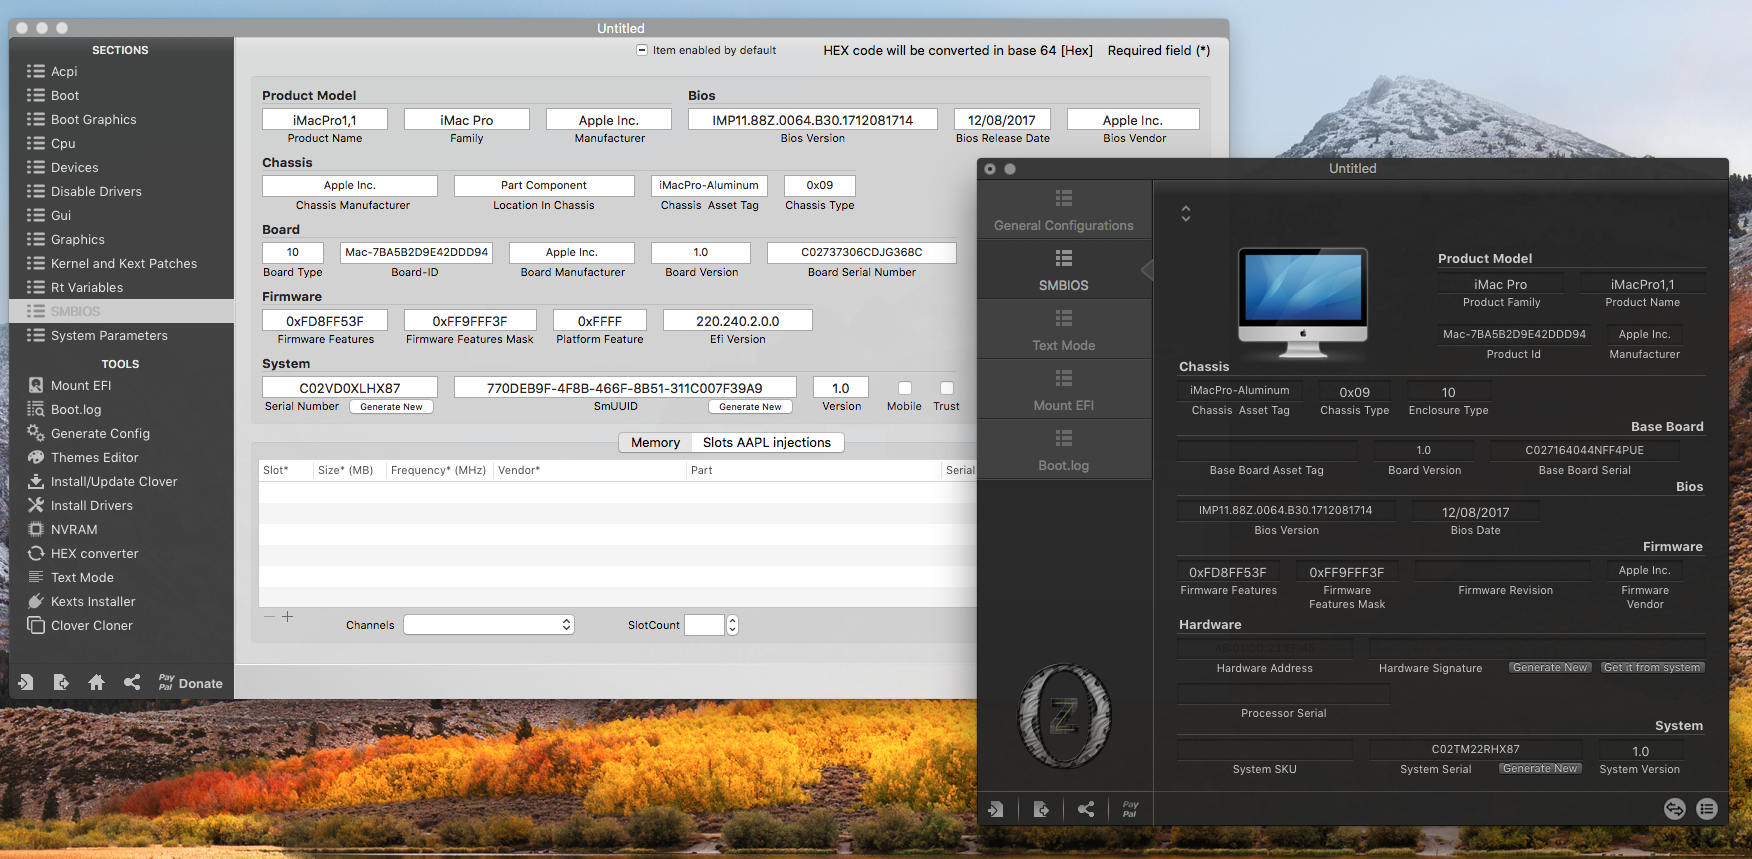Click Generate New under Serial Number
The image size is (1752, 859).
tap(391, 407)
